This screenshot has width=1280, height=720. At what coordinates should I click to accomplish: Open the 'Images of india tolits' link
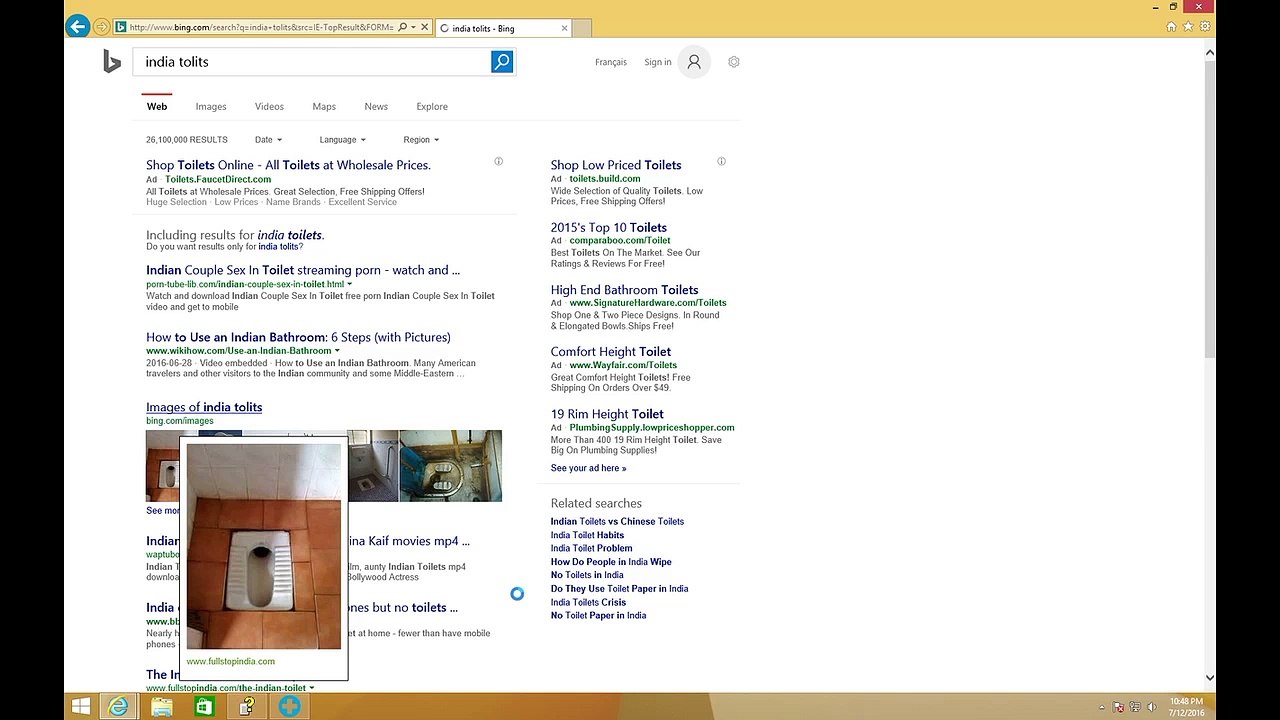pos(204,407)
